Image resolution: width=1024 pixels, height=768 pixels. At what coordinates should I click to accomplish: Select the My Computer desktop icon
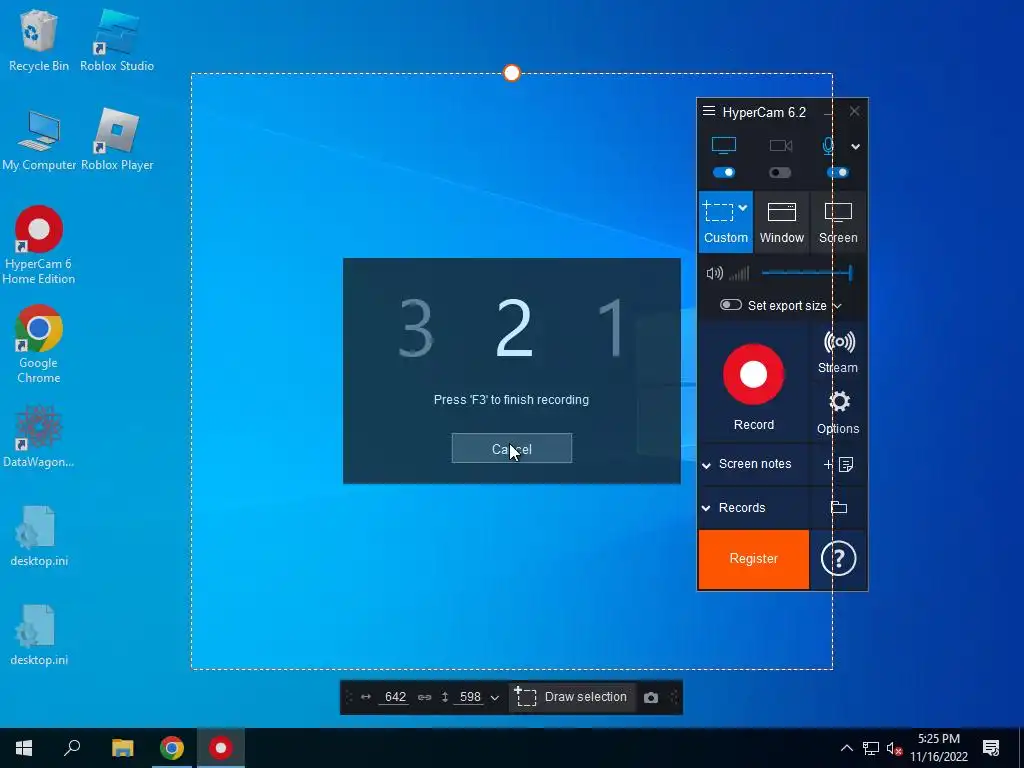coord(39,140)
